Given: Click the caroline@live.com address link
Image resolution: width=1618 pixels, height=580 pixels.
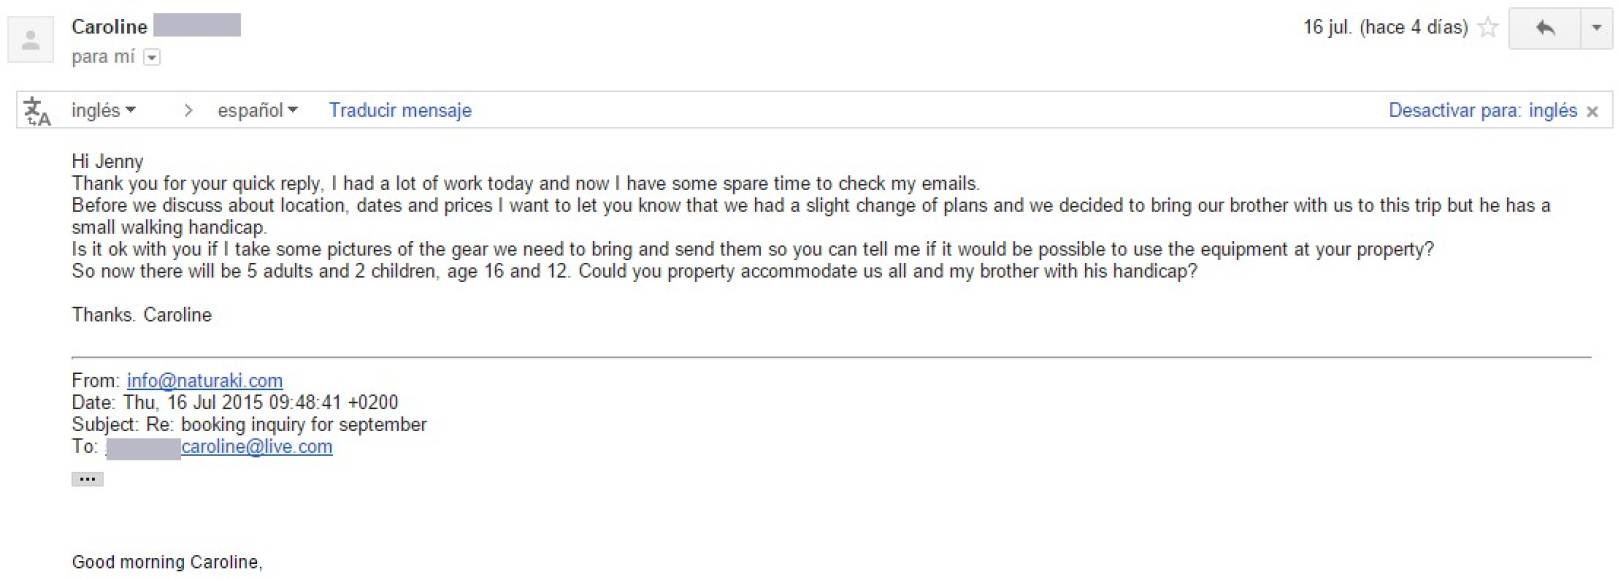Looking at the screenshot, I should (256, 447).
